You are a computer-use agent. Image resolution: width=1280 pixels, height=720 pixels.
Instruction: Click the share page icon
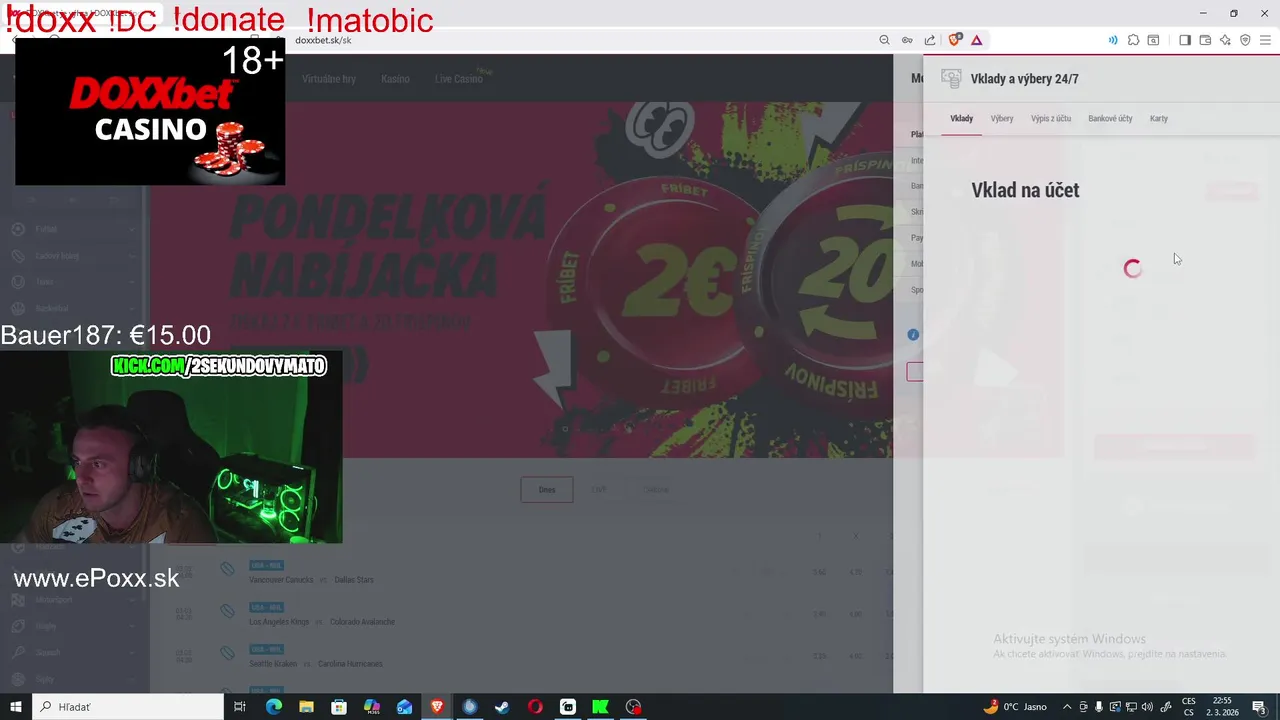pyautogui.click(x=930, y=40)
